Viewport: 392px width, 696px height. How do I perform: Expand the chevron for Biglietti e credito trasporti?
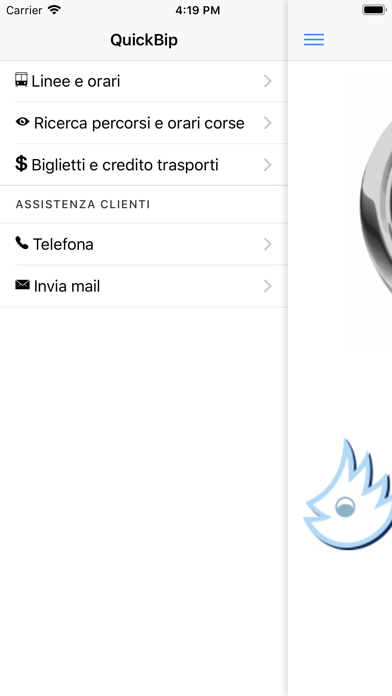point(267,165)
